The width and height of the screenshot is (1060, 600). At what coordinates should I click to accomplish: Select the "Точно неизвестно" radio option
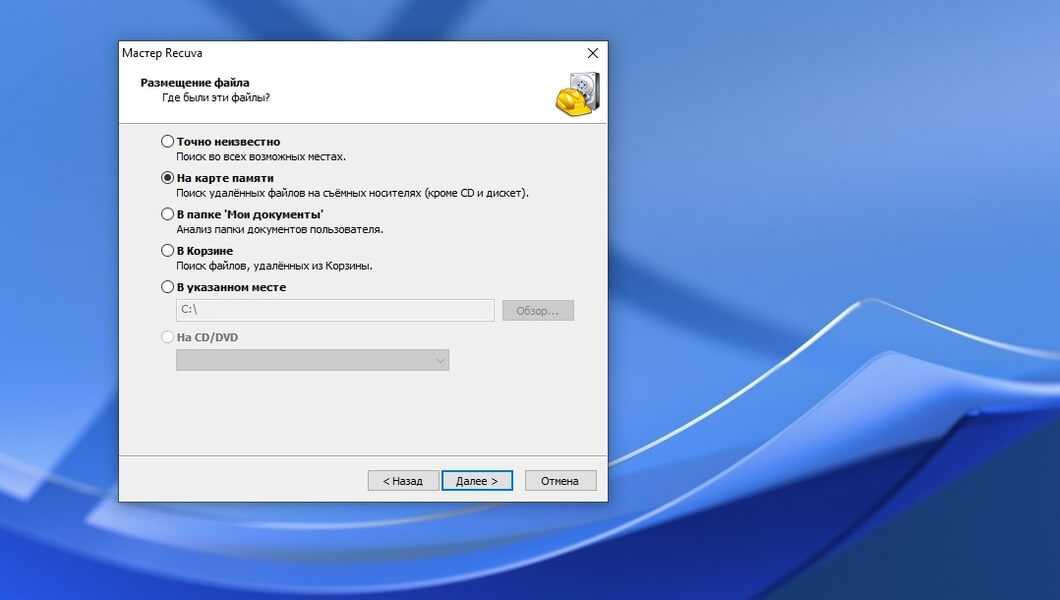pyautogui.click(x=167, y=142)
